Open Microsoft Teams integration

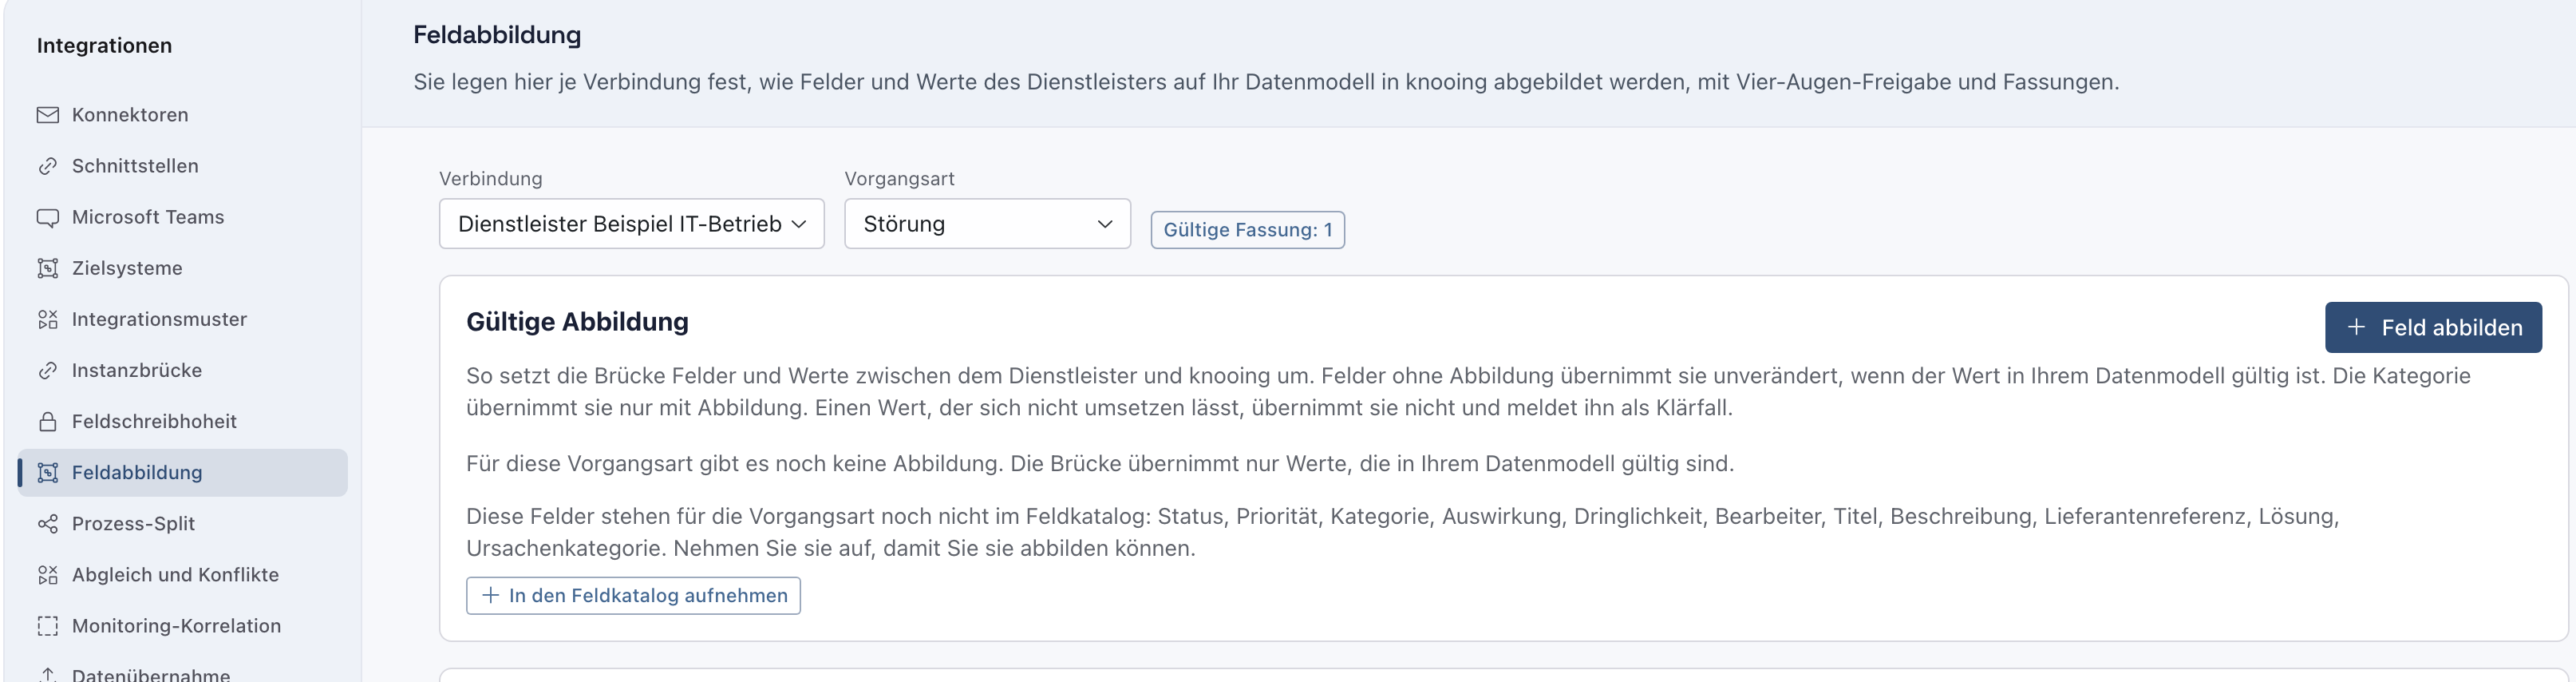click(182, 217)
